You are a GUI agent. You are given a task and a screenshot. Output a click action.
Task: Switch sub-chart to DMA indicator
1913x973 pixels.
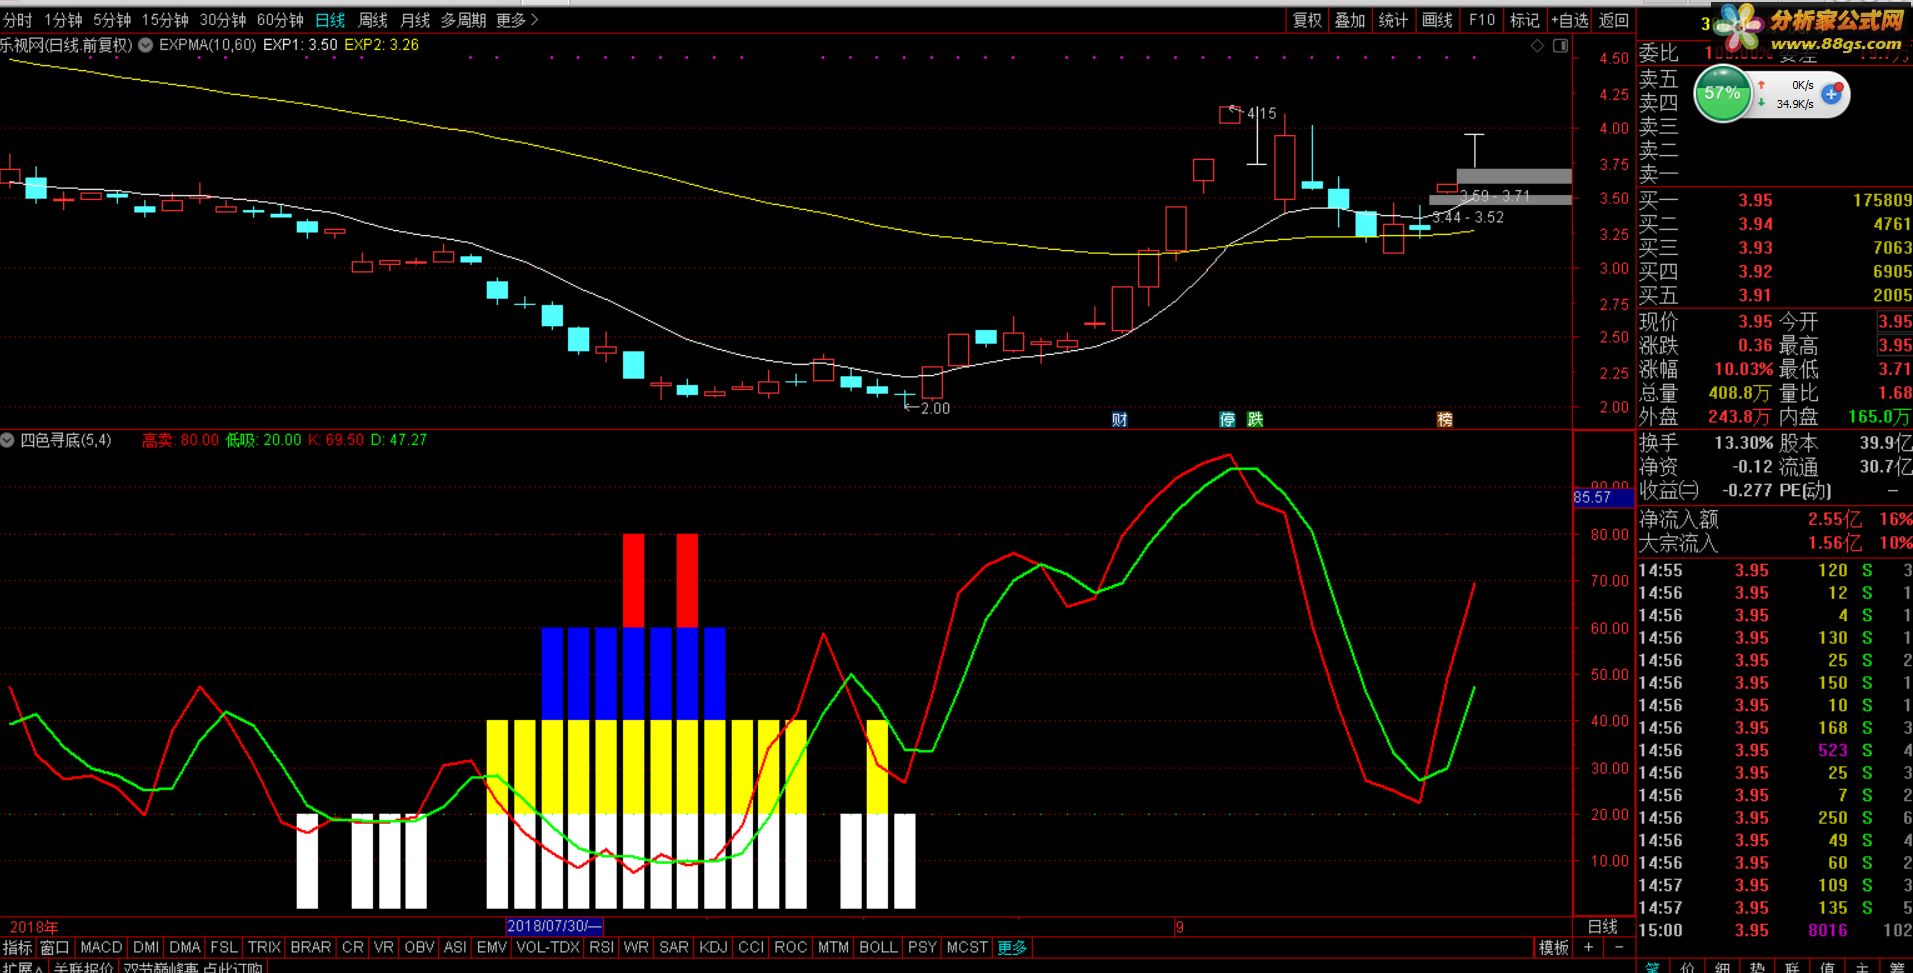tap(185, 947)
